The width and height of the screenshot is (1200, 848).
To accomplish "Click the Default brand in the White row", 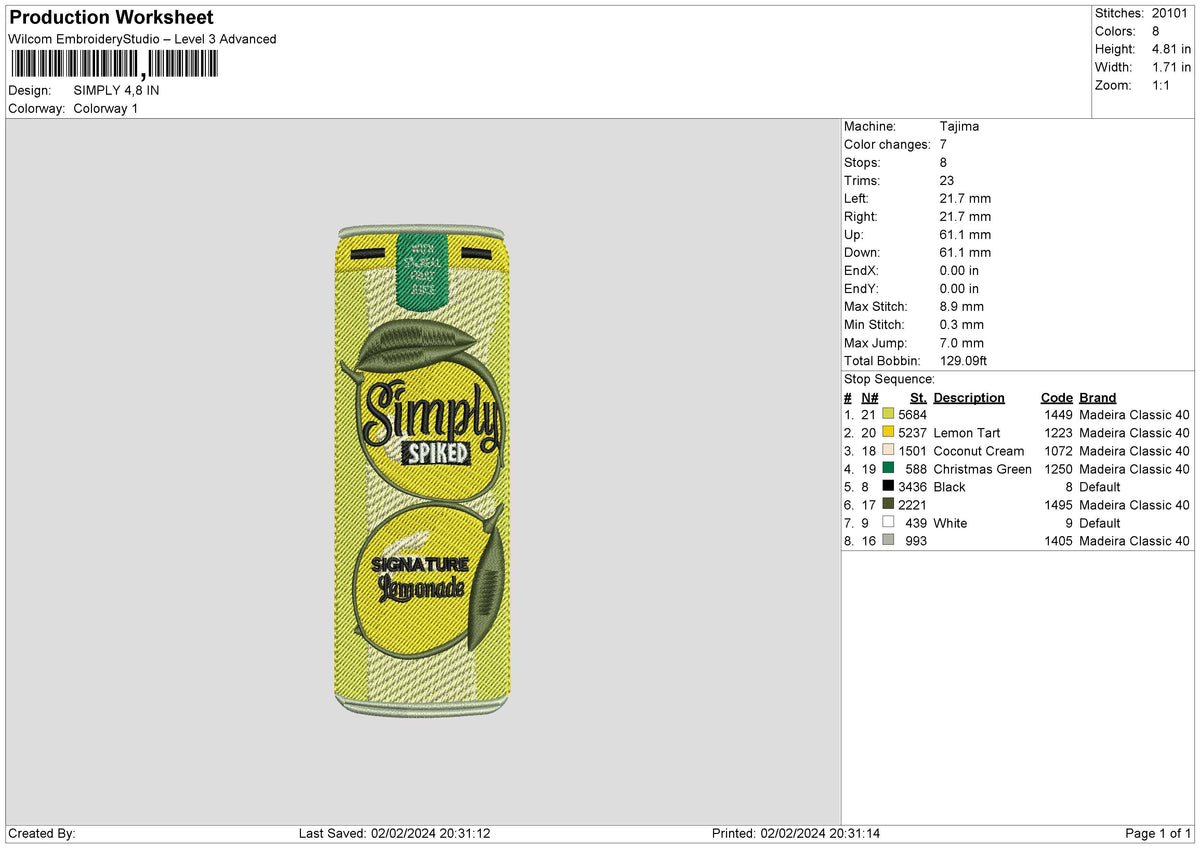I will click(x=1101, y=523).
